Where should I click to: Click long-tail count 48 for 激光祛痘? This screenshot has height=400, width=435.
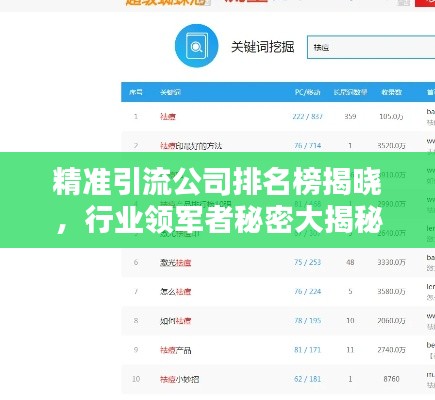(x=350, y=262)
